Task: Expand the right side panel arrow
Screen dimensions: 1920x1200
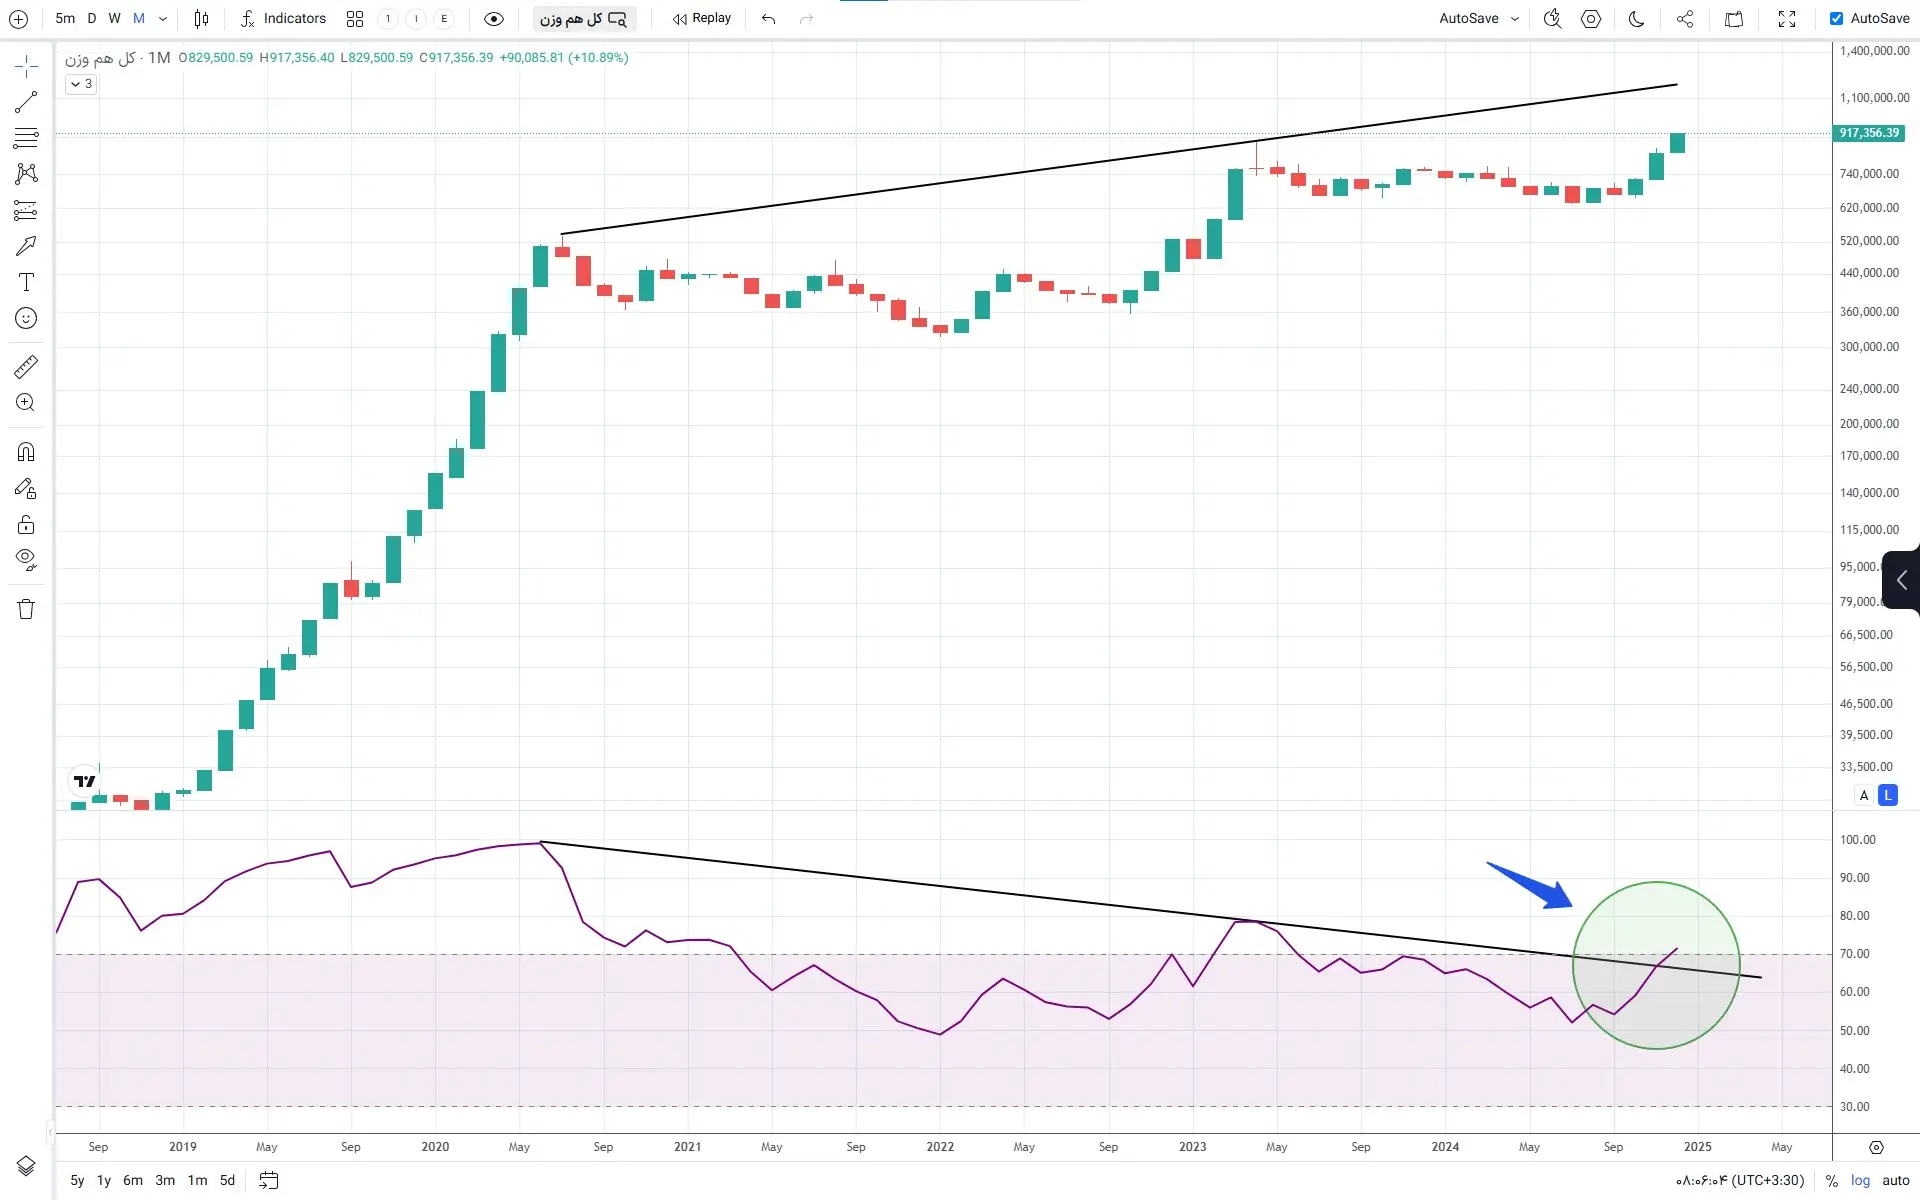Action: point(1901,580)
